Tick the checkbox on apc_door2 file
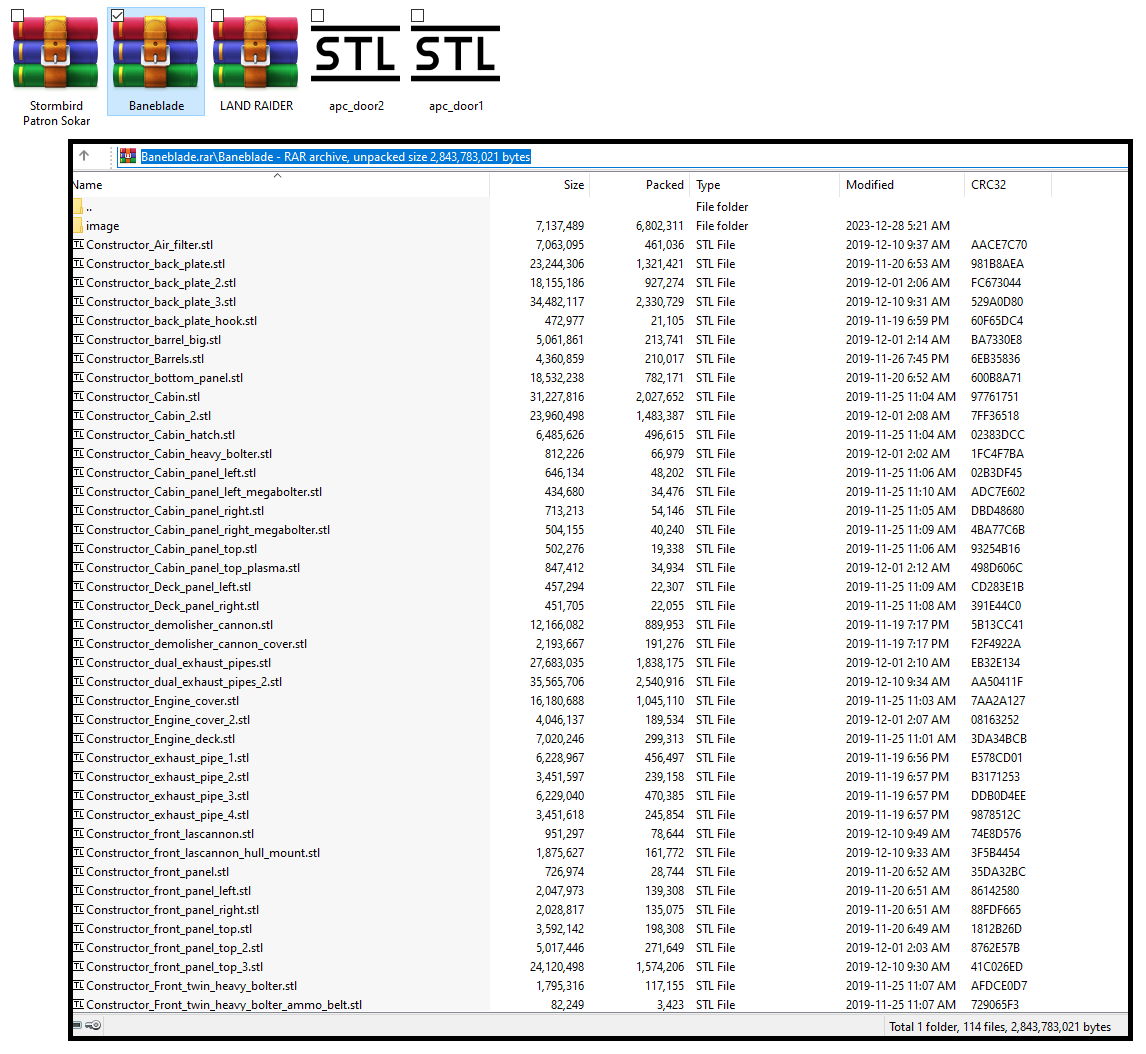 pyautogui.click(x=318, y=15)
